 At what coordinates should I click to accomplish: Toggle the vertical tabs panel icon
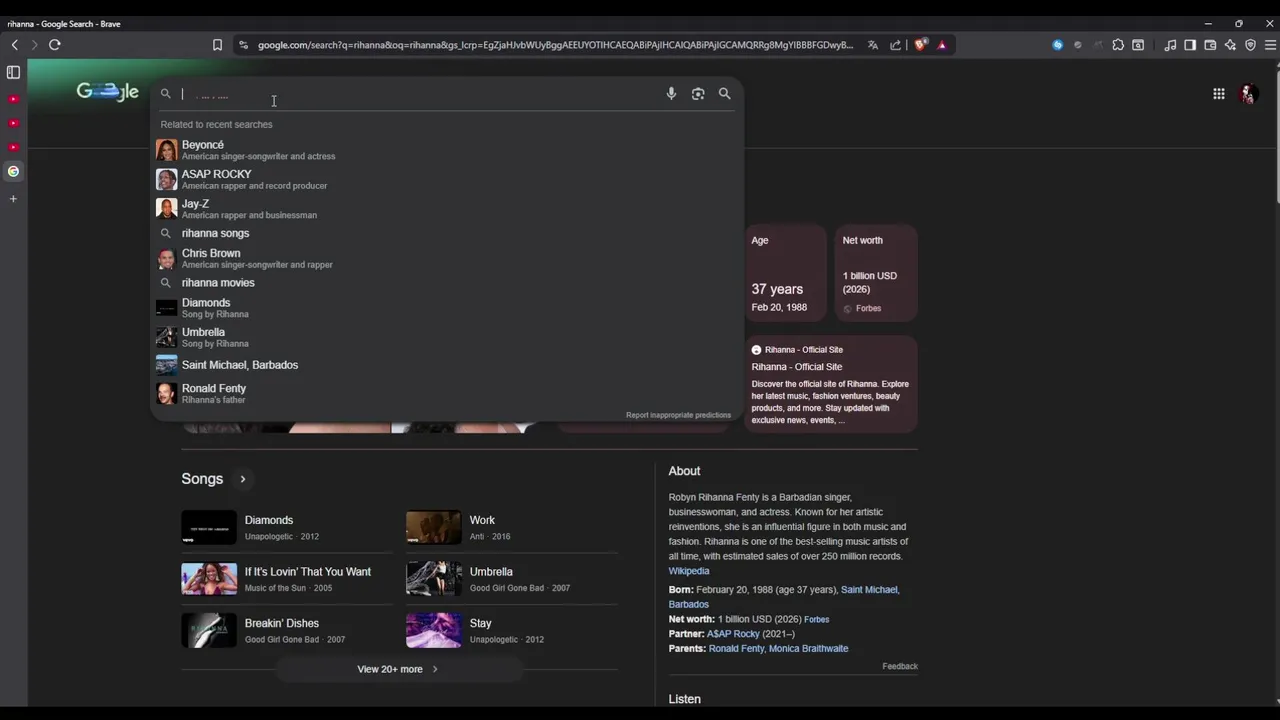[13, 72]
